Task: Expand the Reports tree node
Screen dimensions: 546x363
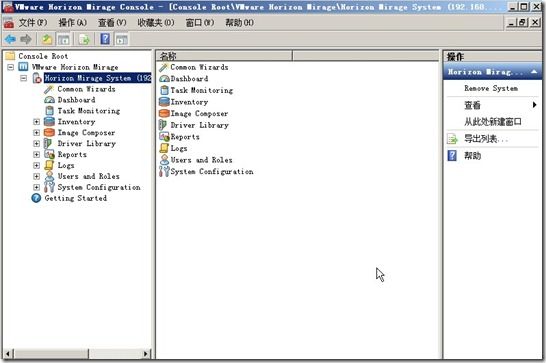Action: [x=37, y=154]
